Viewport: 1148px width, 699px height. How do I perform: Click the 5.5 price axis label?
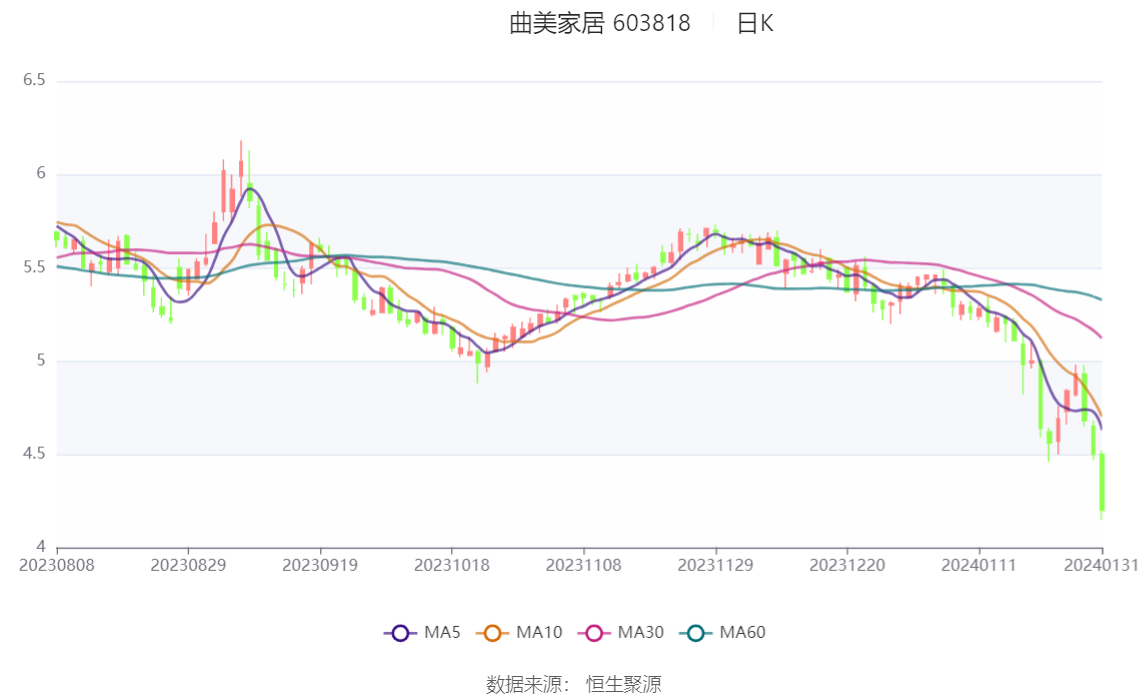[34, 267]
